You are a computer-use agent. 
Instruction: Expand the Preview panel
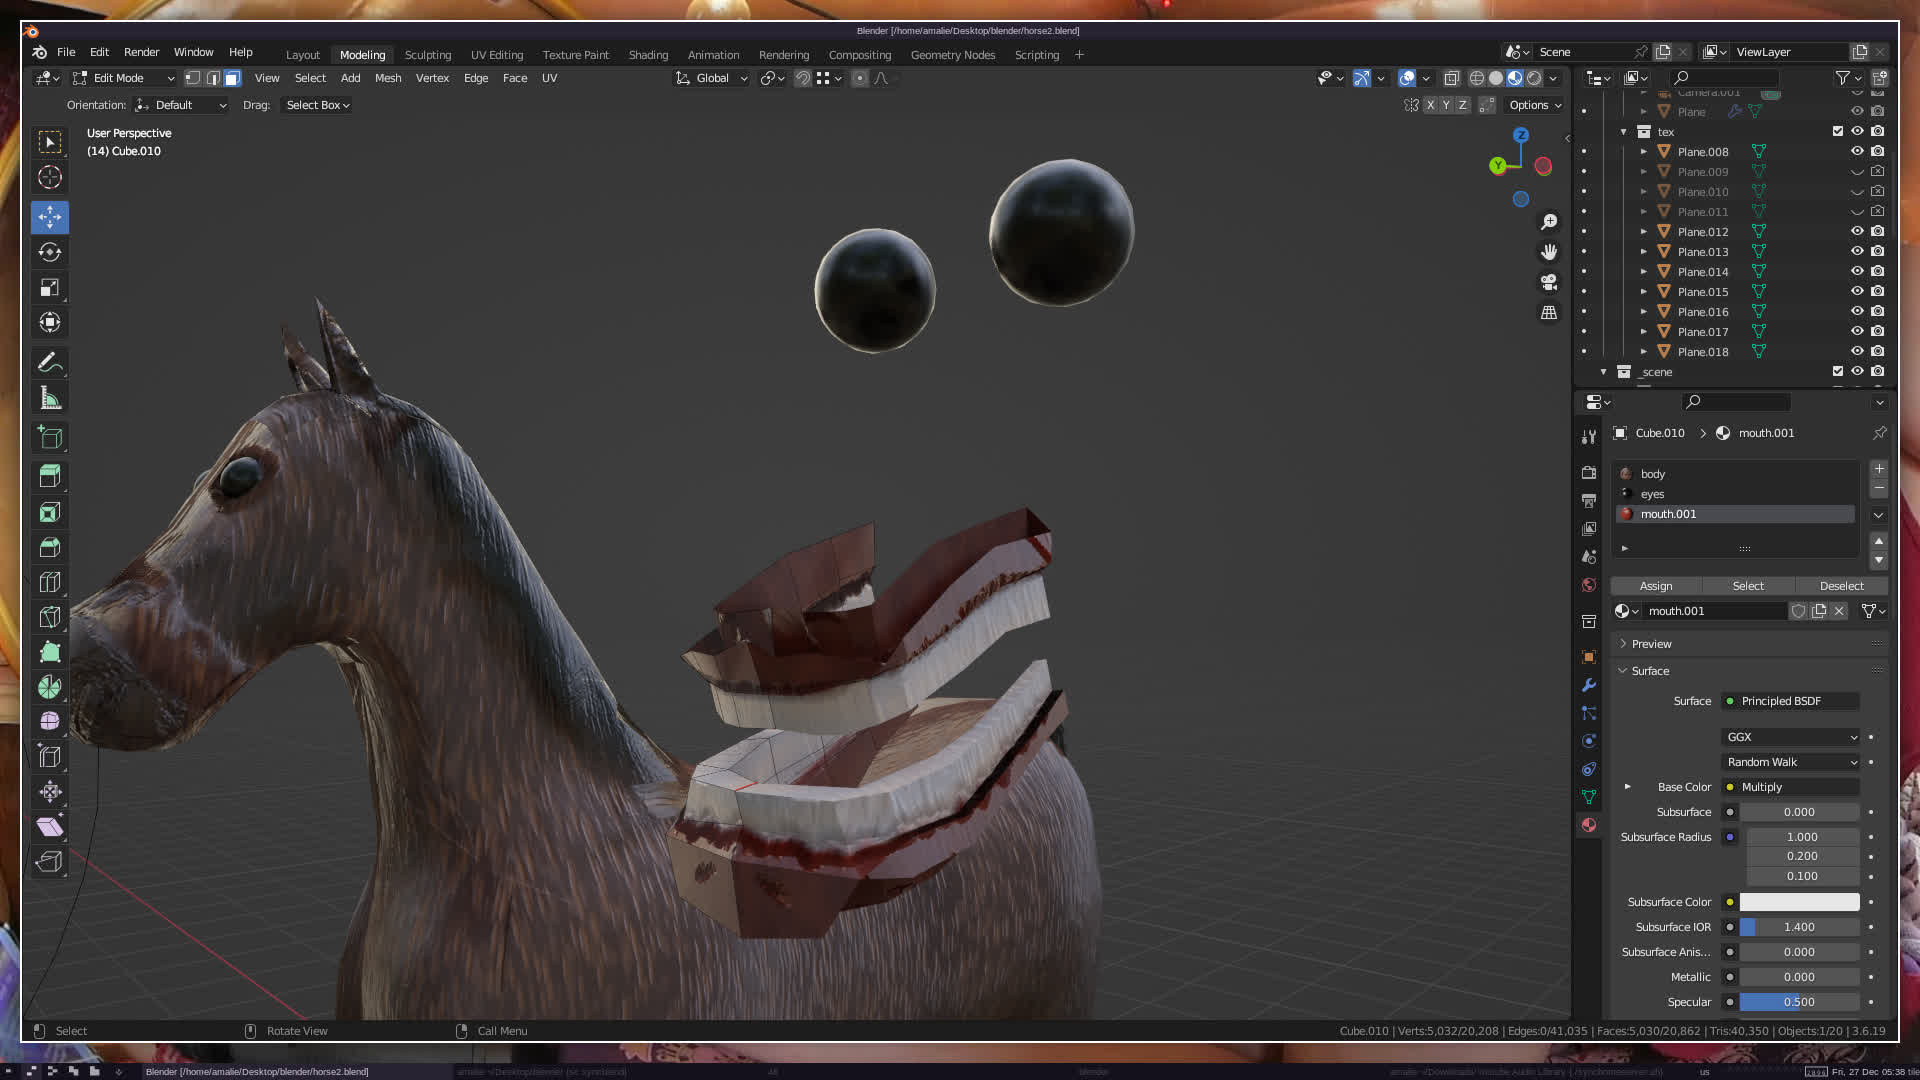[x=1651, y=644]
